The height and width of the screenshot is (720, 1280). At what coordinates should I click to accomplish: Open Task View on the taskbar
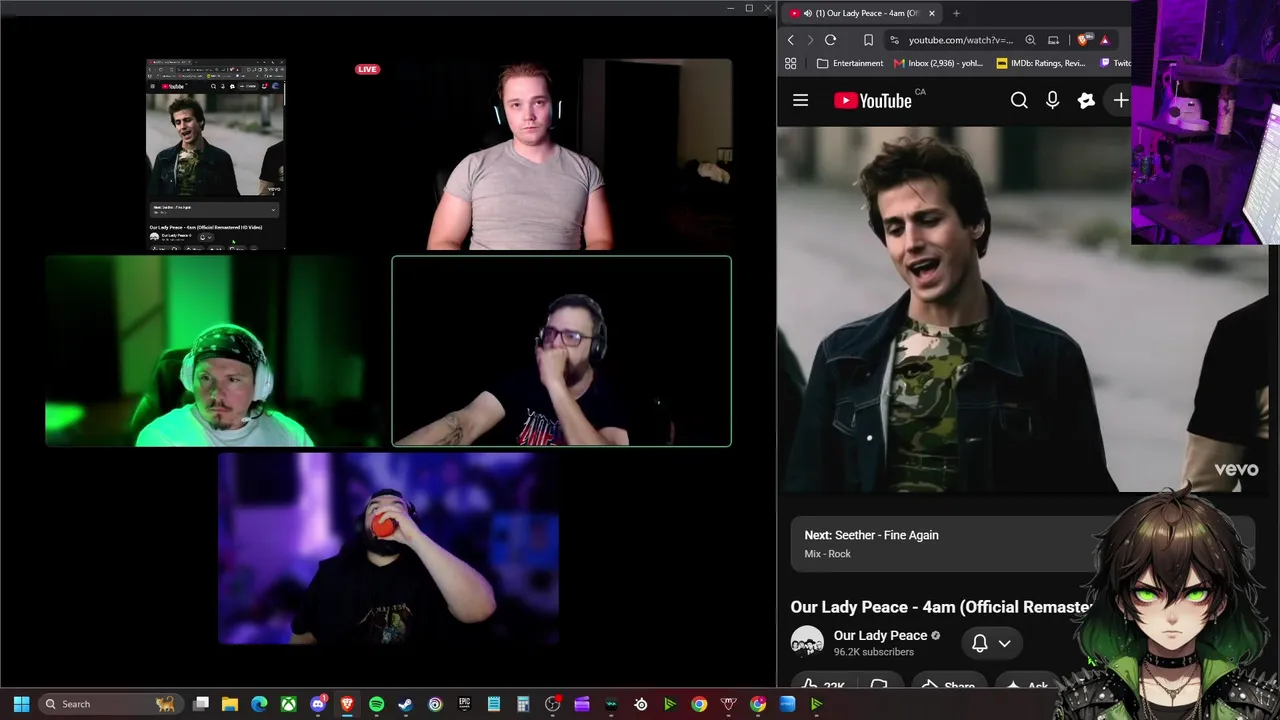click(201, 704)
